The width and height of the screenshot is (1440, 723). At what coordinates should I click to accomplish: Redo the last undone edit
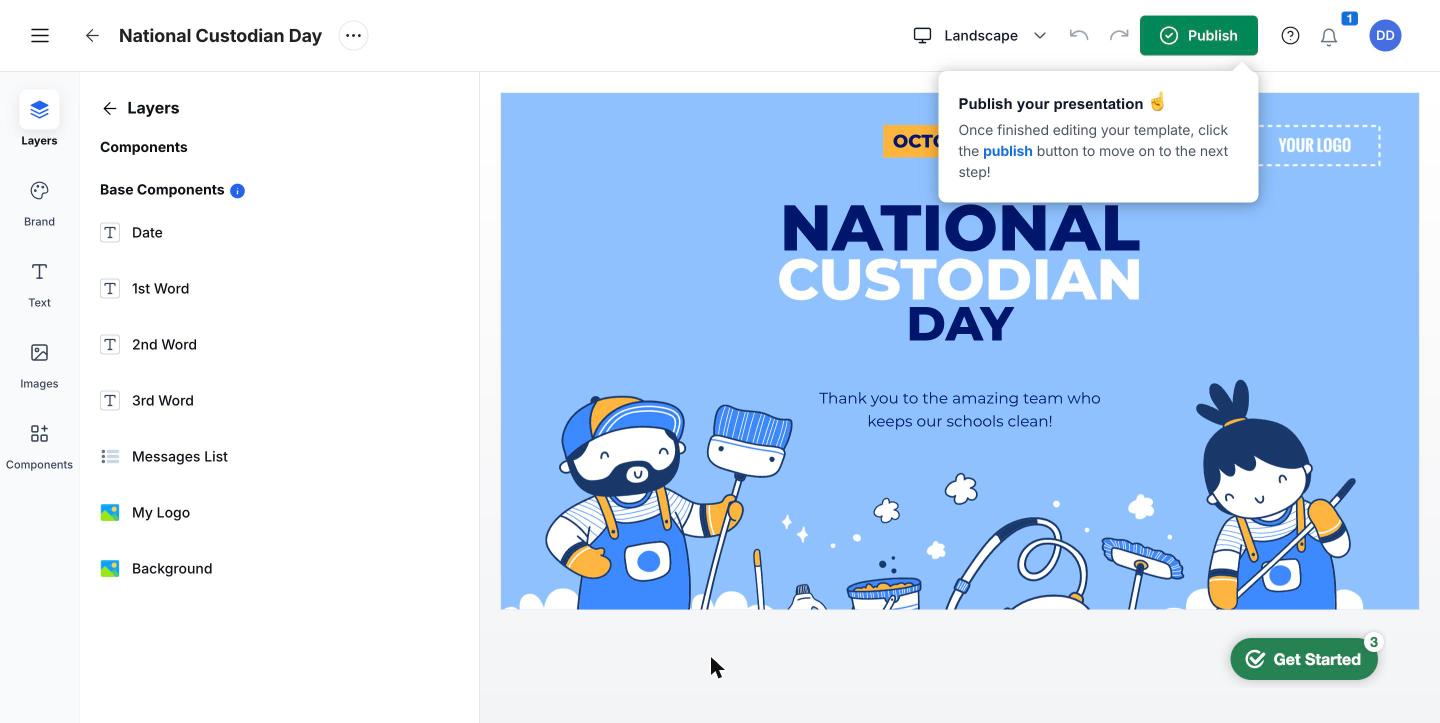pyautogui.click(x=1119, y=36)
